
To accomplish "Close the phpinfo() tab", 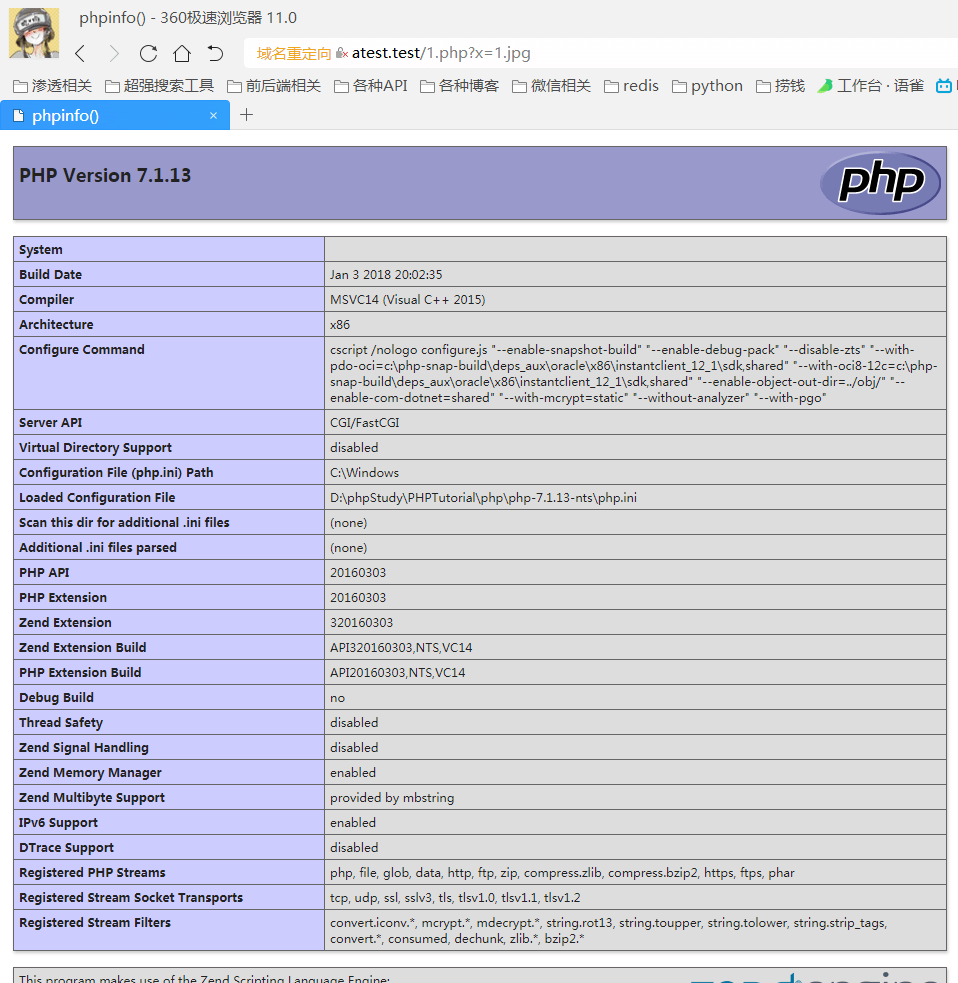I will pos(213,115).
